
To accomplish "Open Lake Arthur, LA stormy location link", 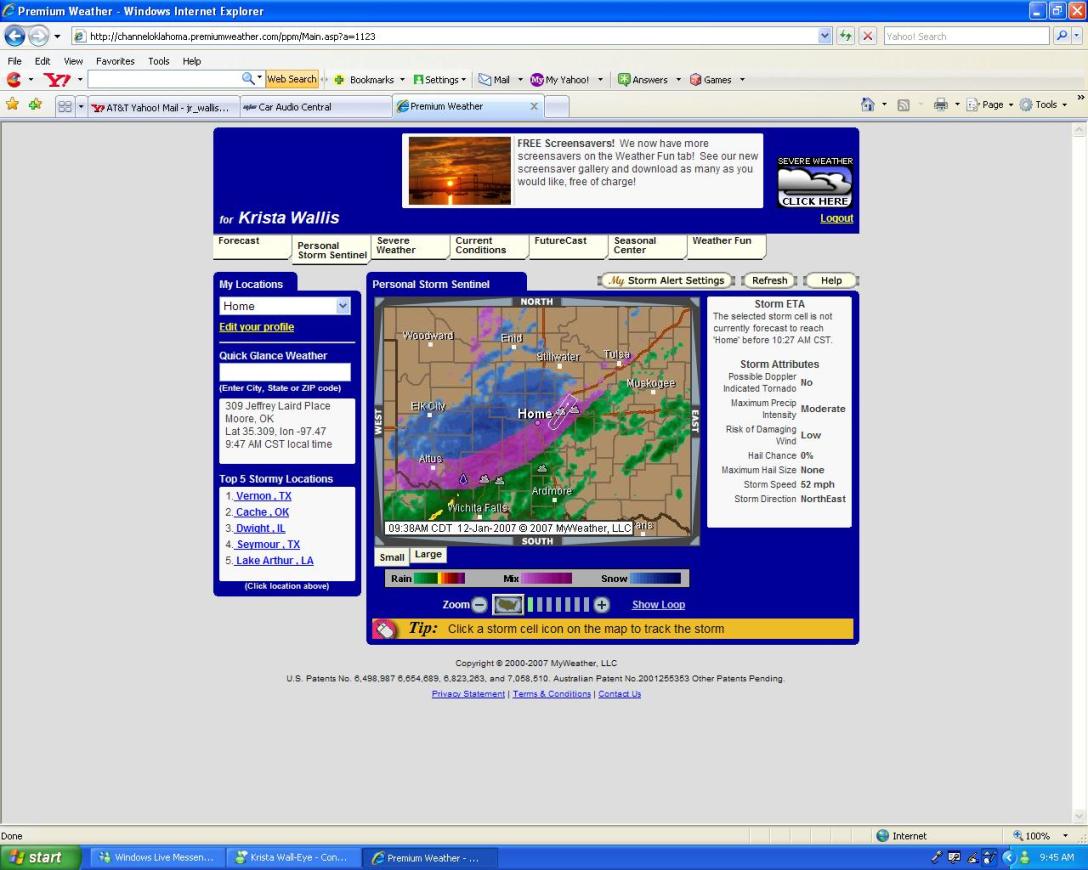I will point(274,561).
